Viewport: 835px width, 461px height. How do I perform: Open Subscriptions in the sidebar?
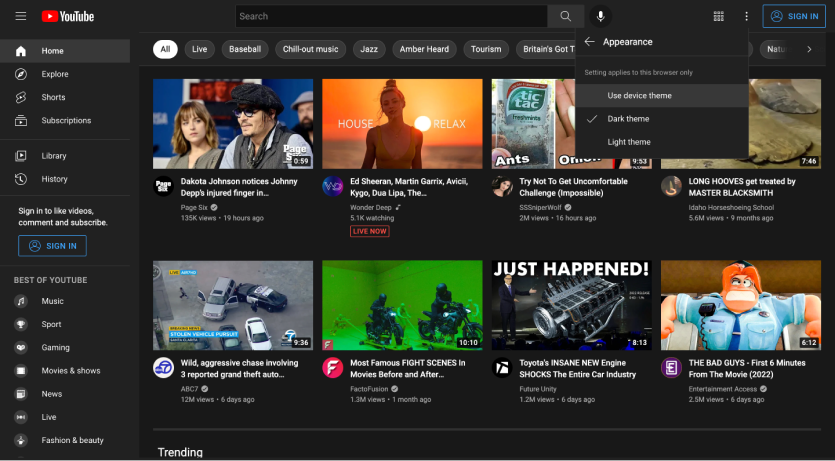pyautogui.click(x=66, y=120)
